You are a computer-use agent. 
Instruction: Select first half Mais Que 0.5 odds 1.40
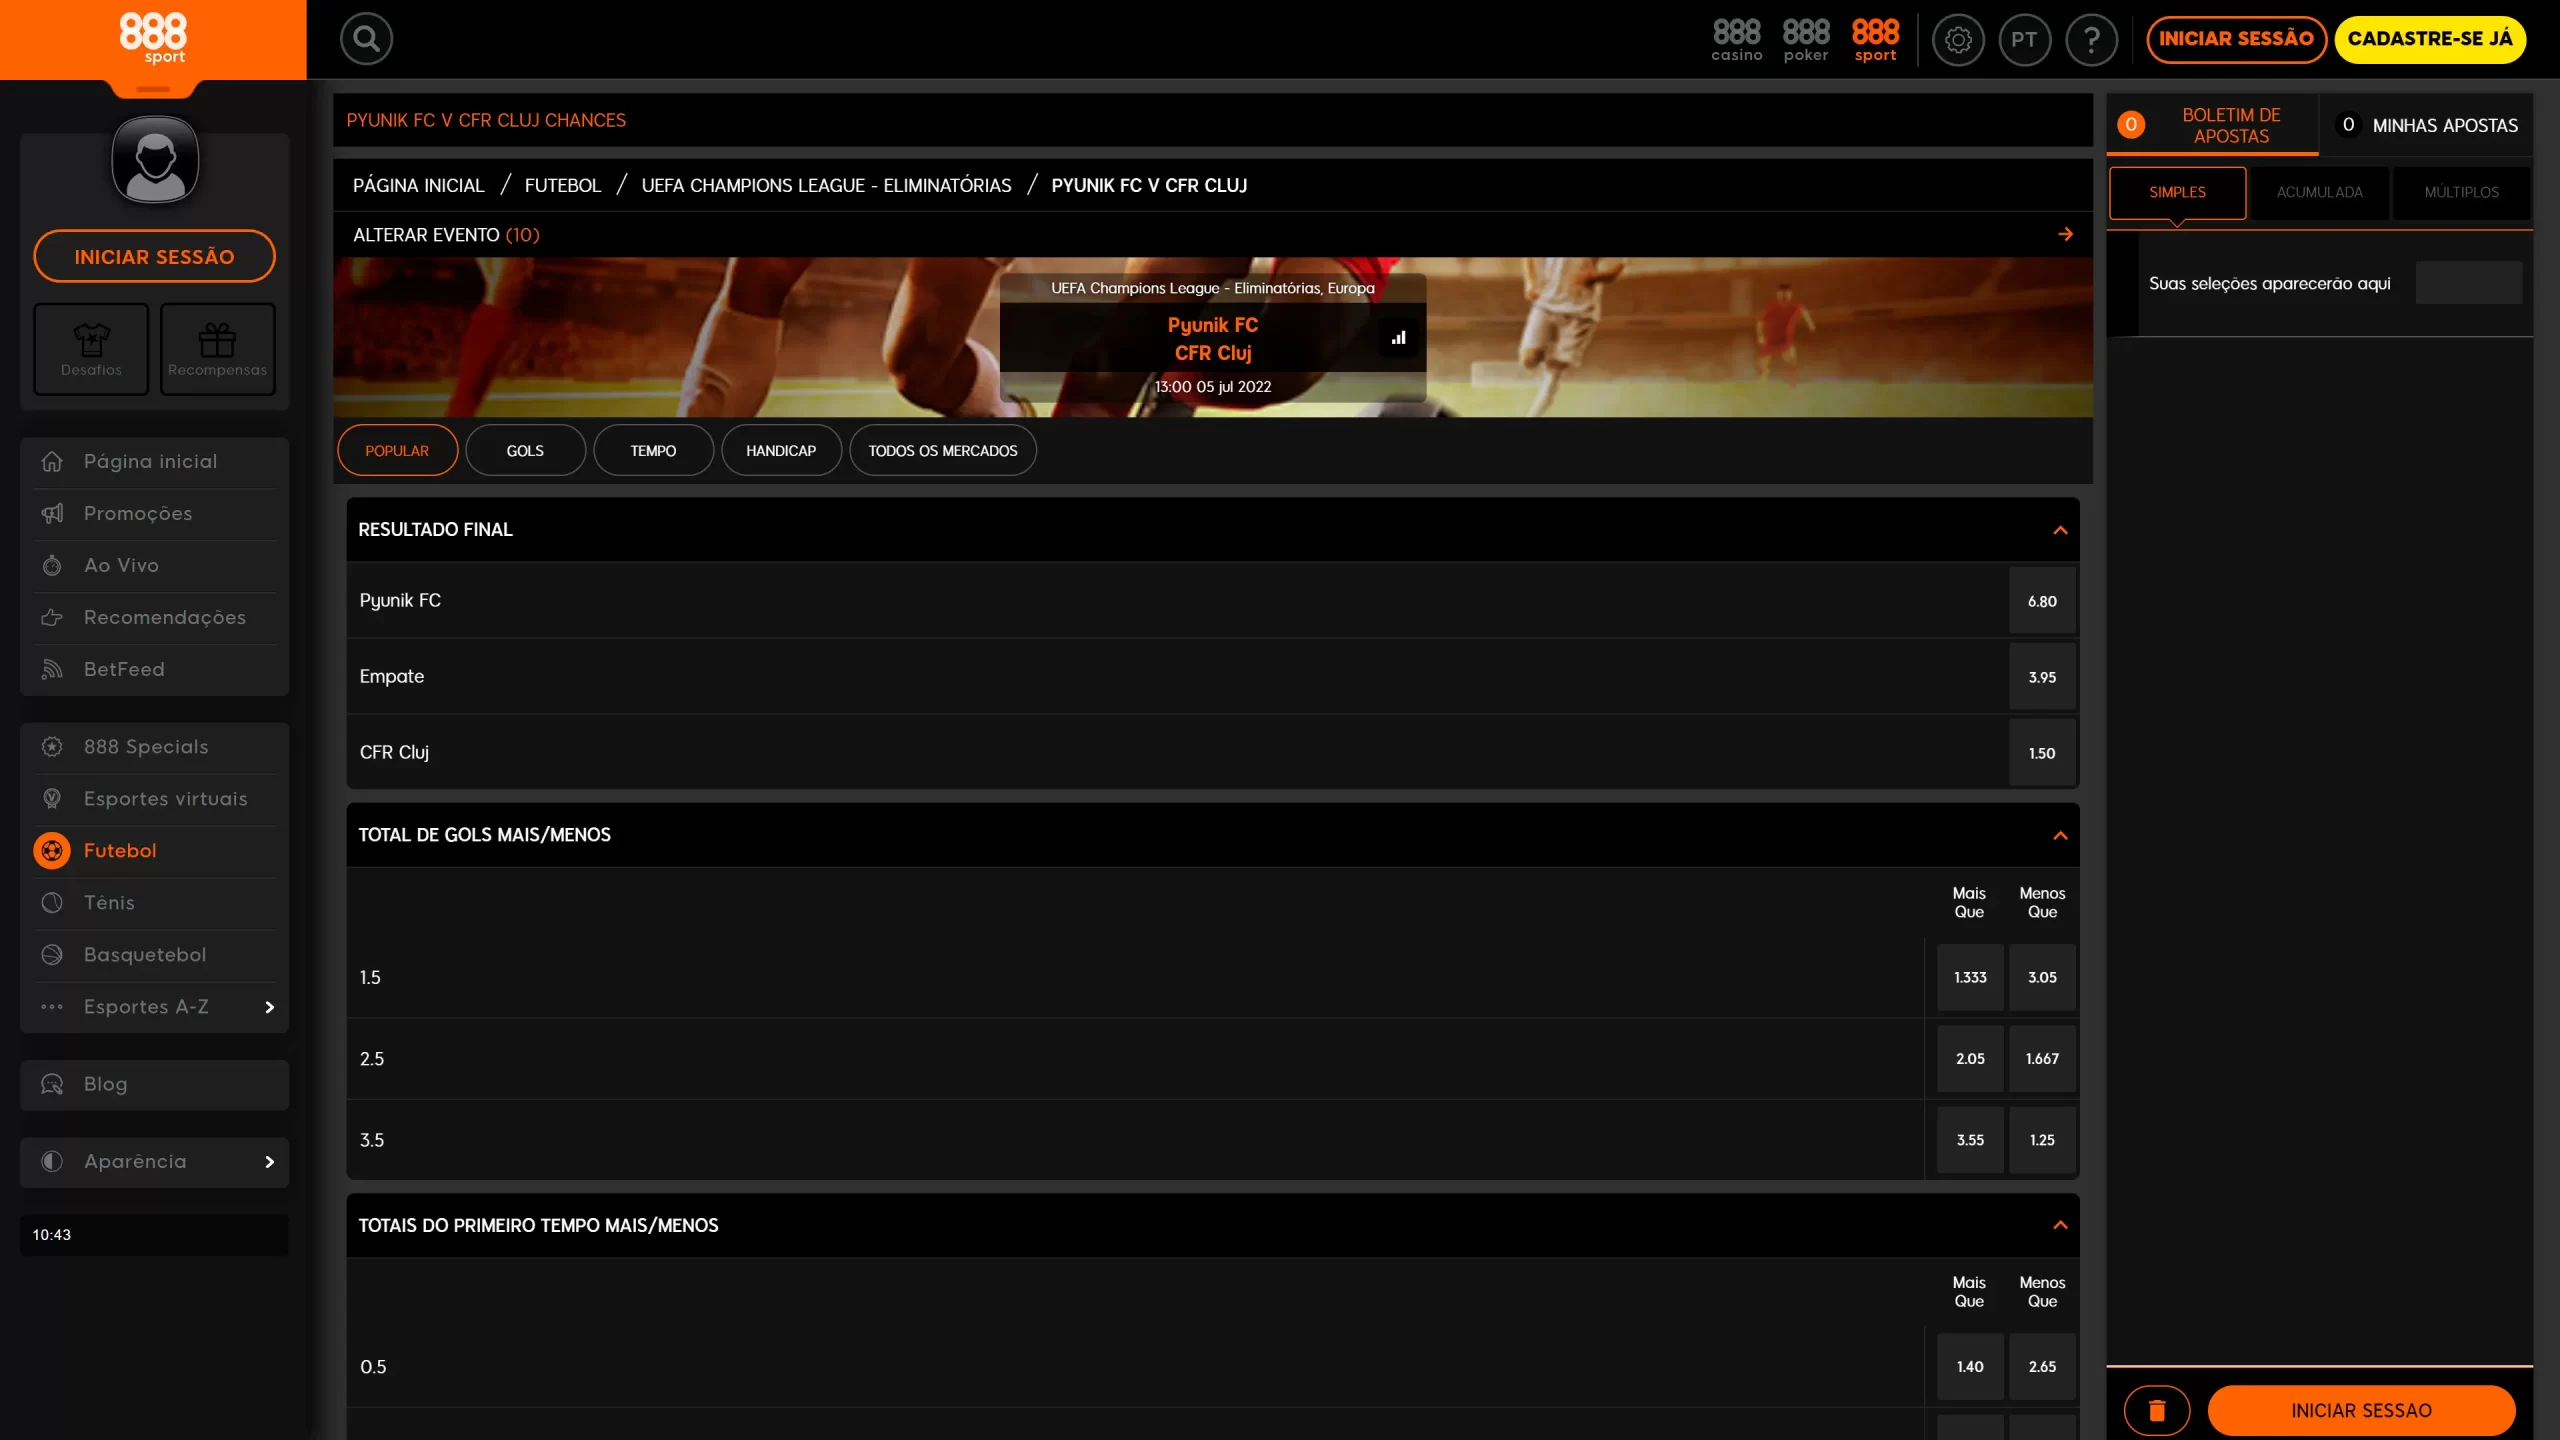tap(1970, 1366)
